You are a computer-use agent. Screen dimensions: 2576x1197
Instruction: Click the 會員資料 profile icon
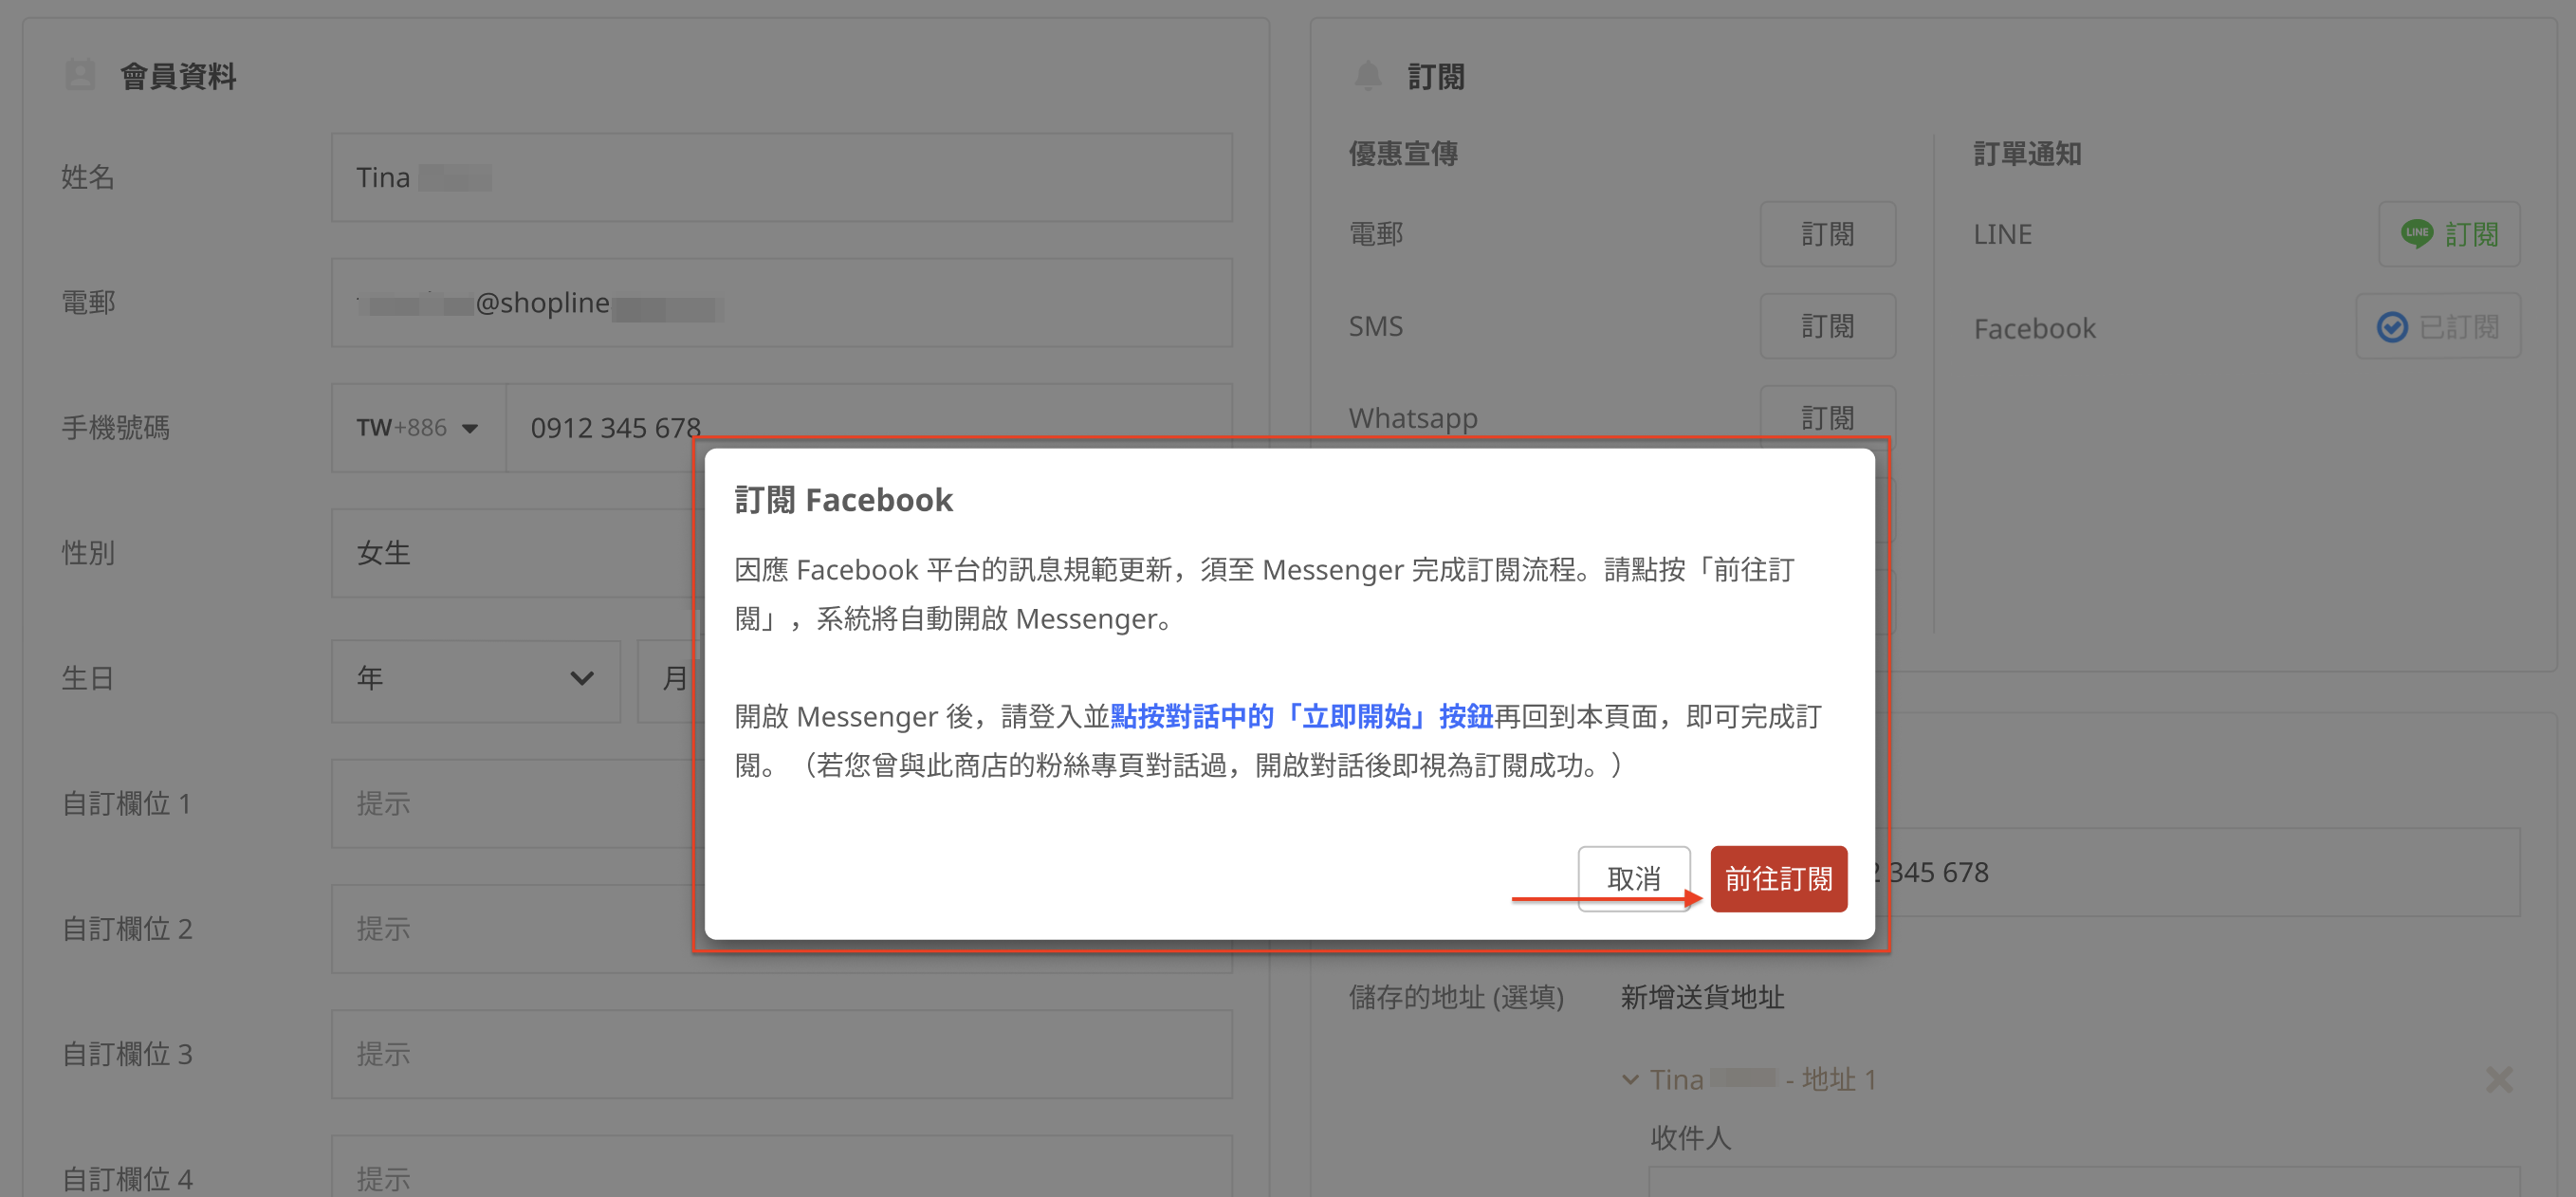[79, 75]
